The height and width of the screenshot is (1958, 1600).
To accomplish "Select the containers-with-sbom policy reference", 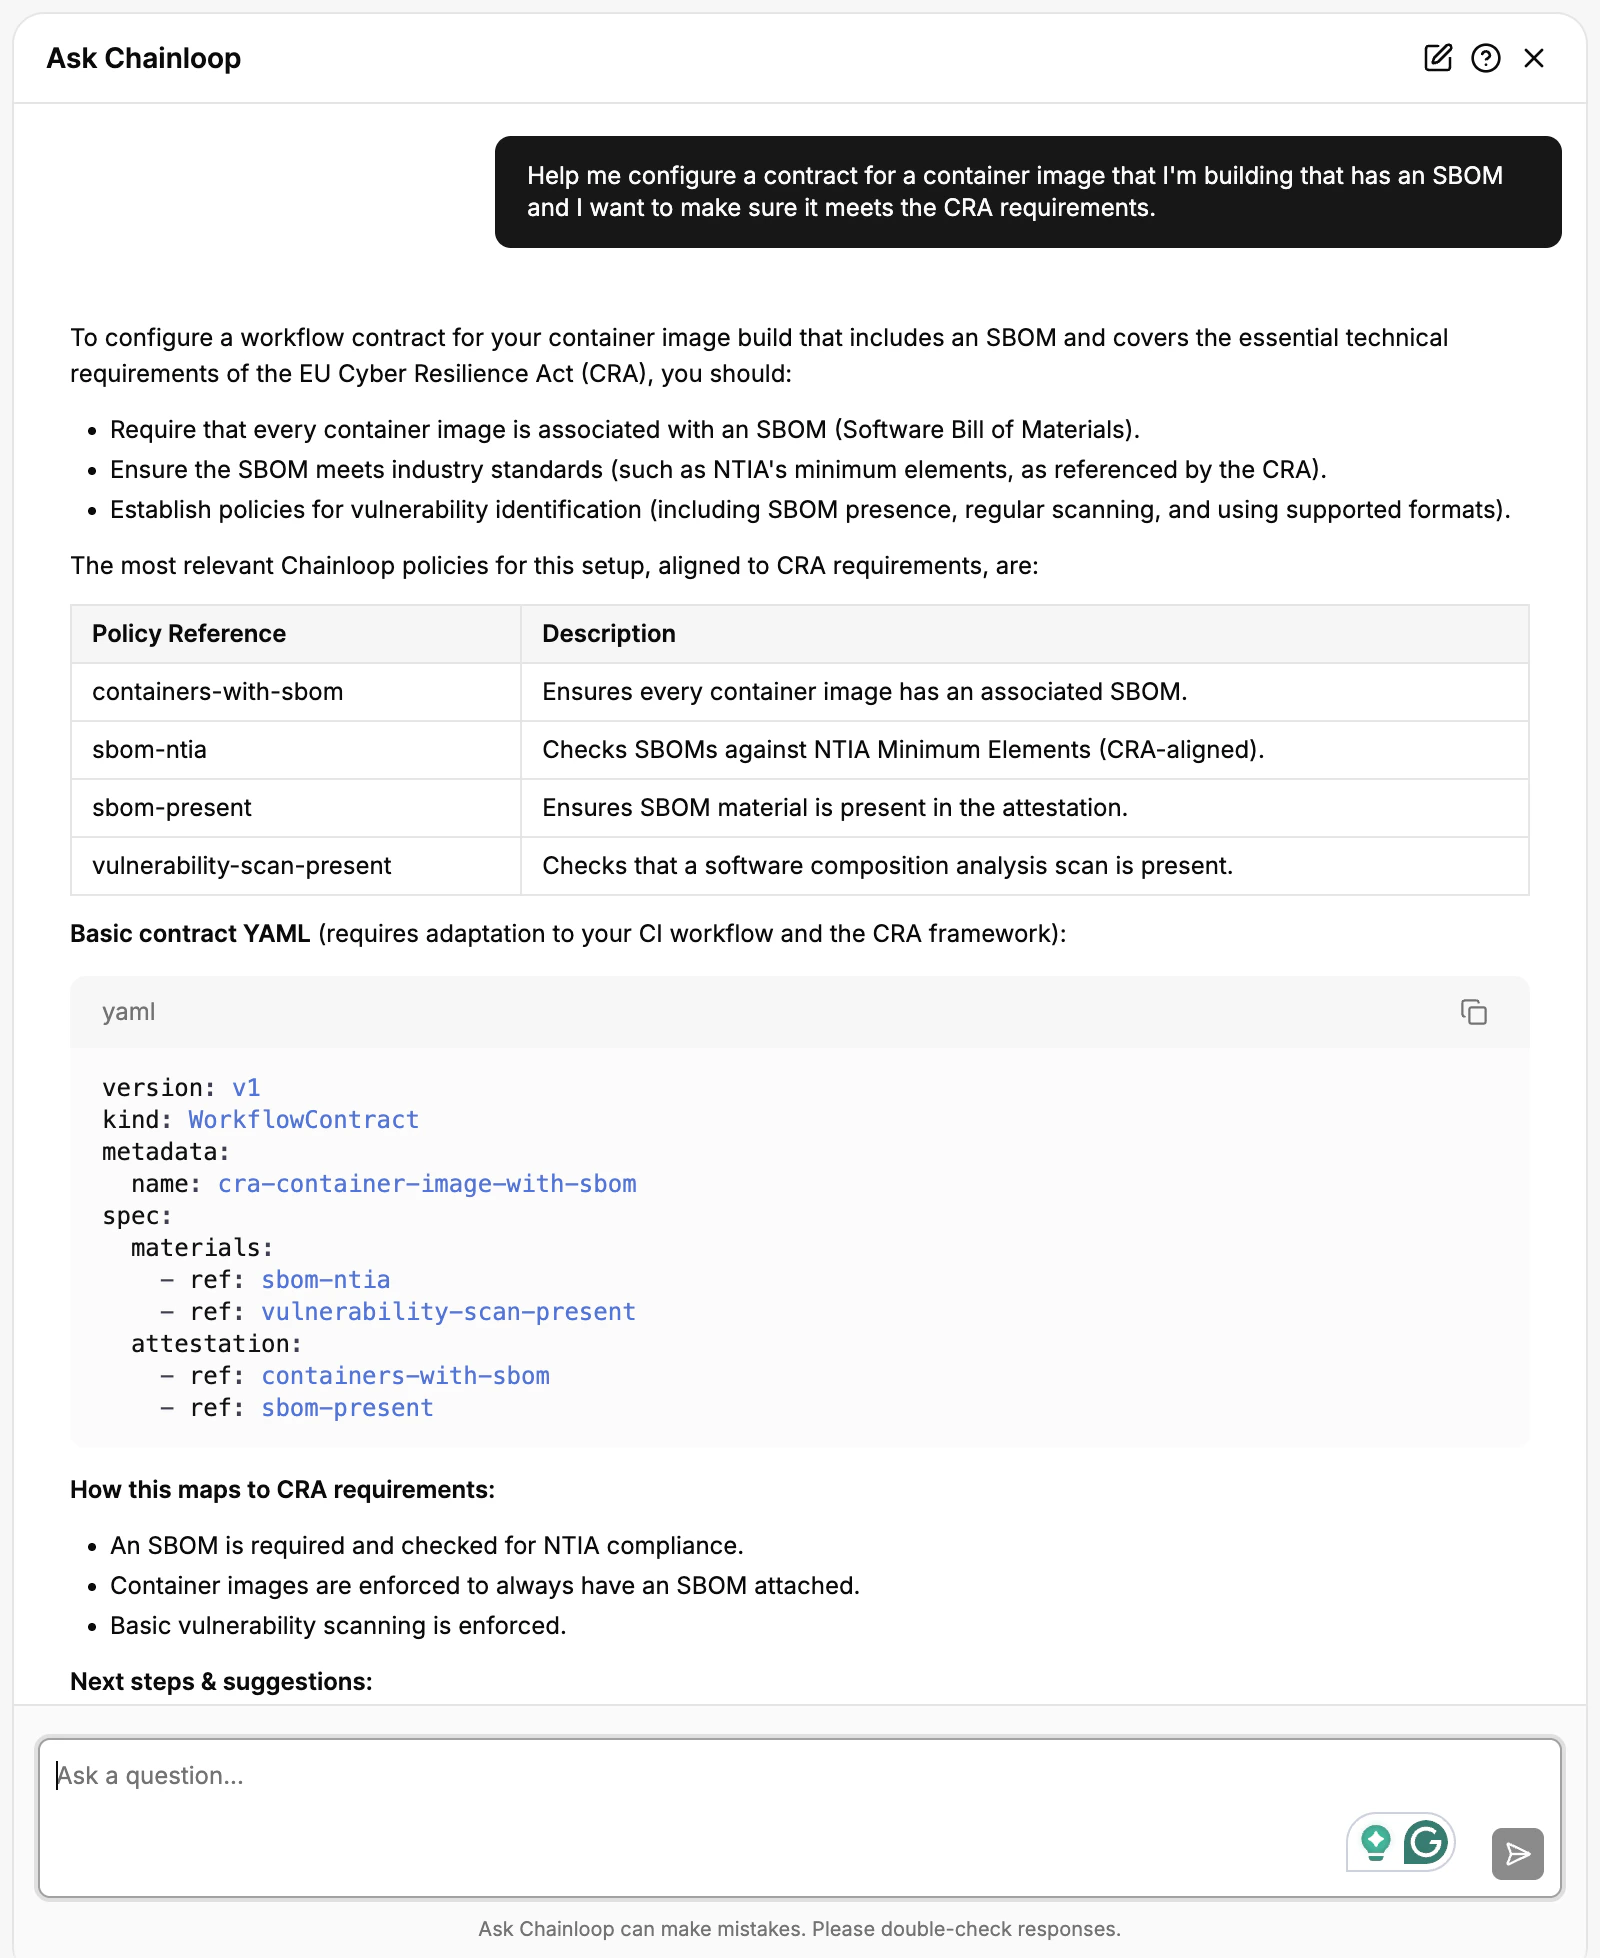I will (218, 691).
